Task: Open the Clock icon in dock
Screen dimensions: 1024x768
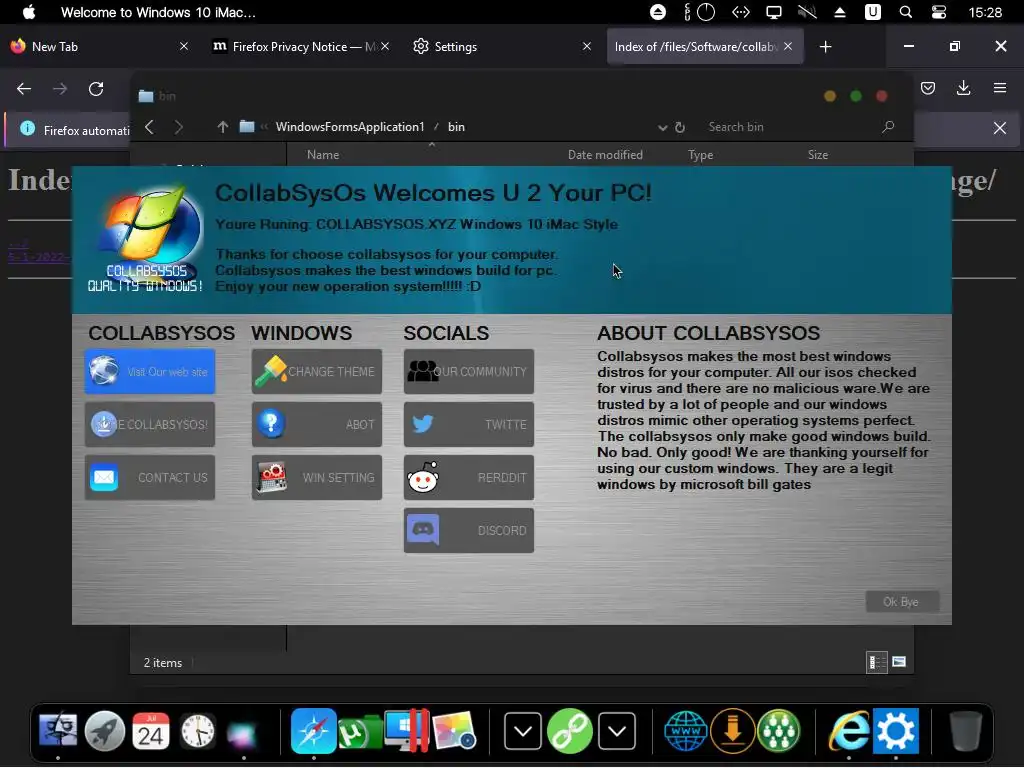Action: 198,731
